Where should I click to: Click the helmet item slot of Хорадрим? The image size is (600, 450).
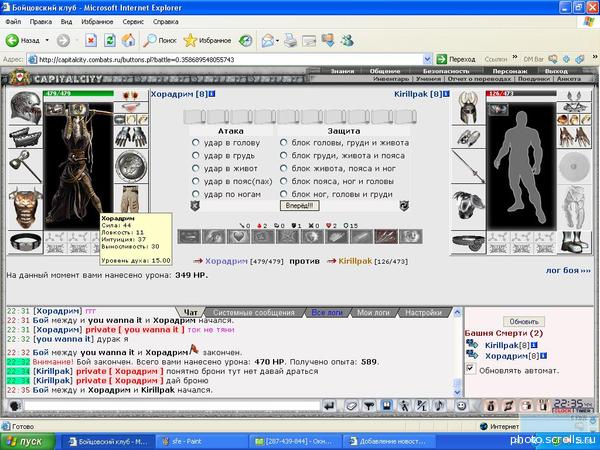(25, 108)
